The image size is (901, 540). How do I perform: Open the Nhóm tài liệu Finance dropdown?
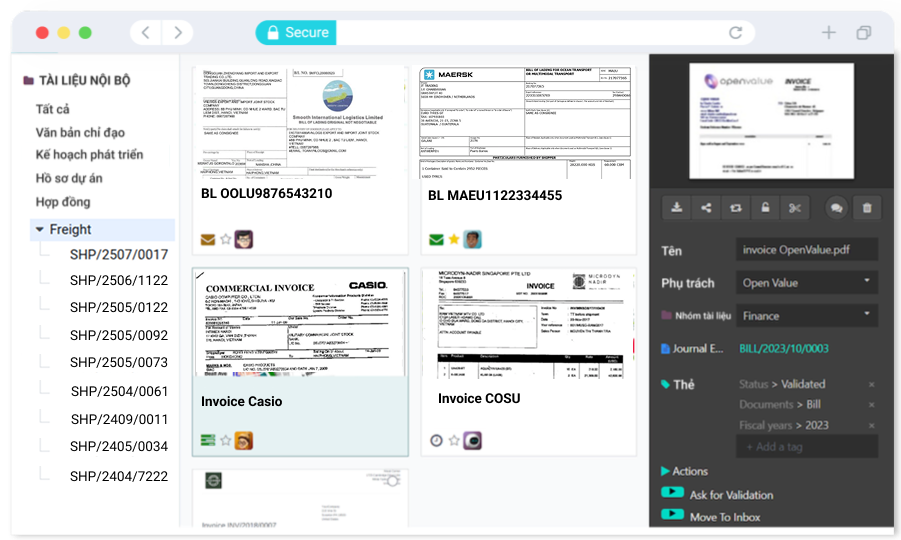(807, 316)
